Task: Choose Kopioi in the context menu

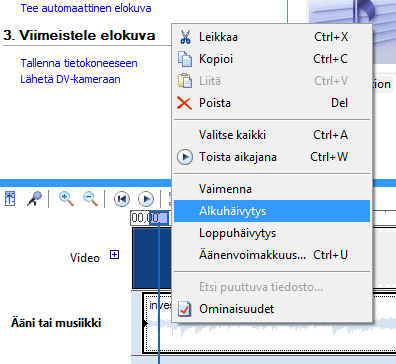Action: coord(272,59)
